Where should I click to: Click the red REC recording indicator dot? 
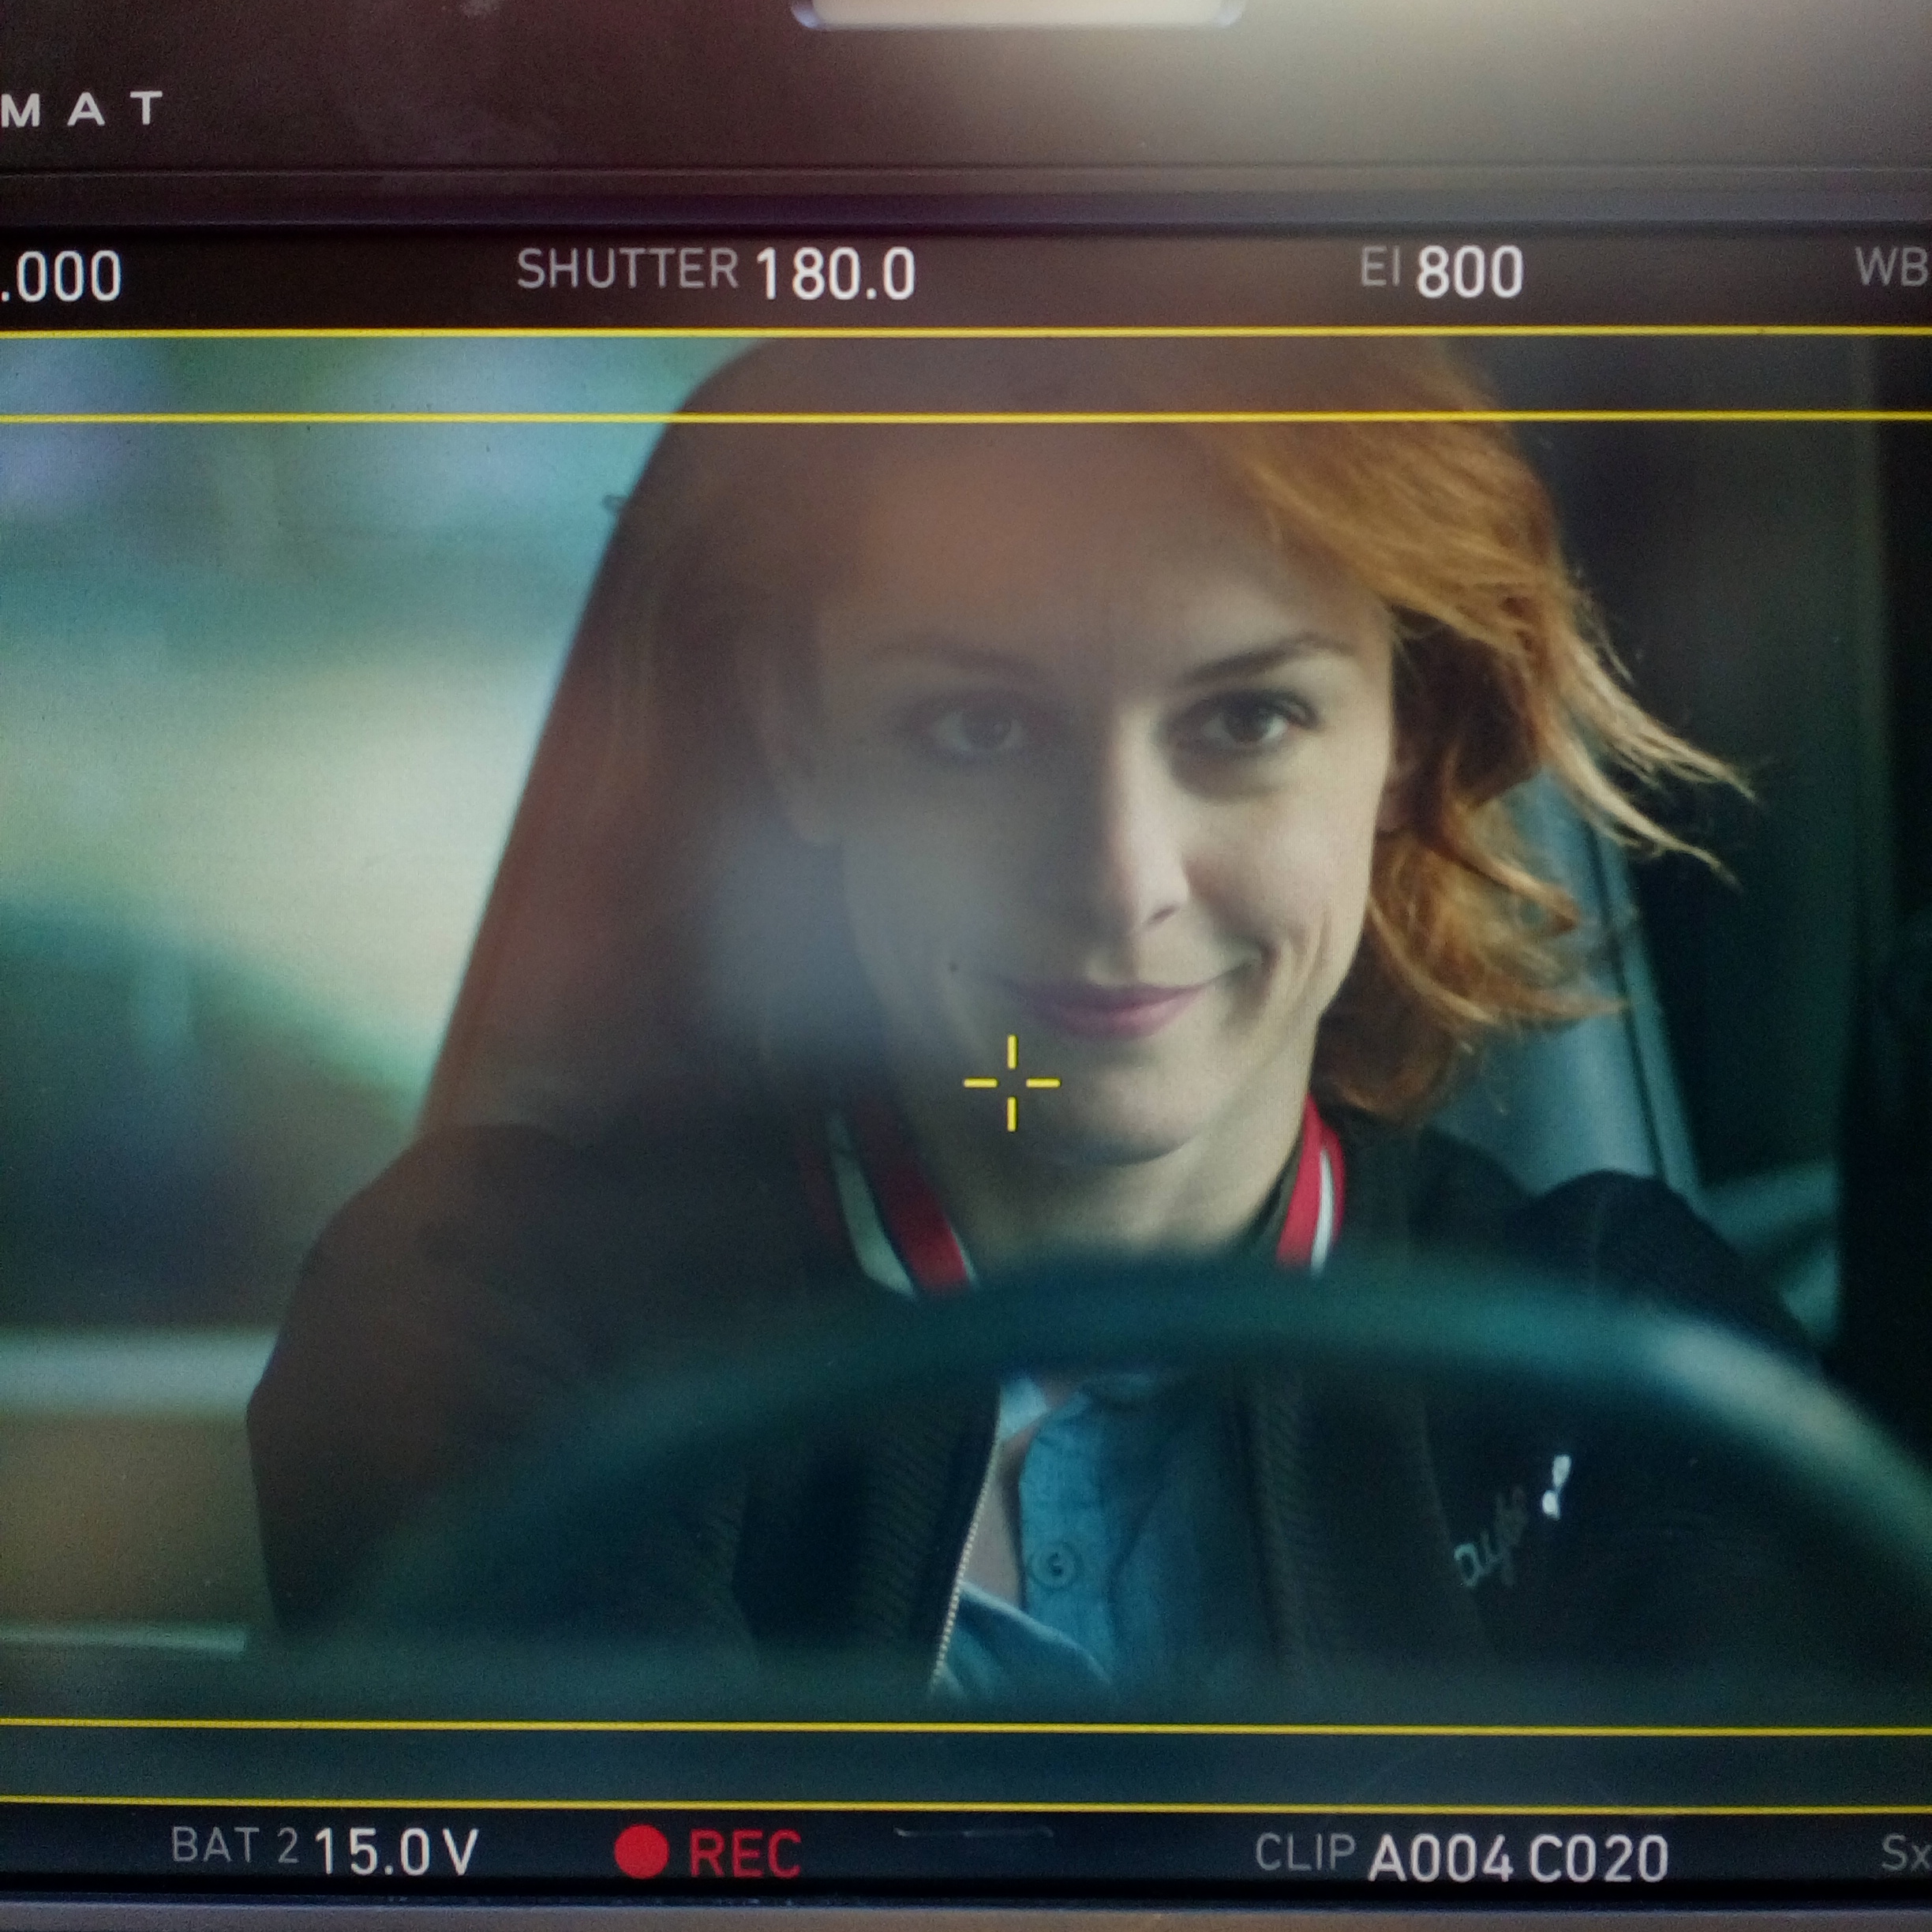point(641,1851)
